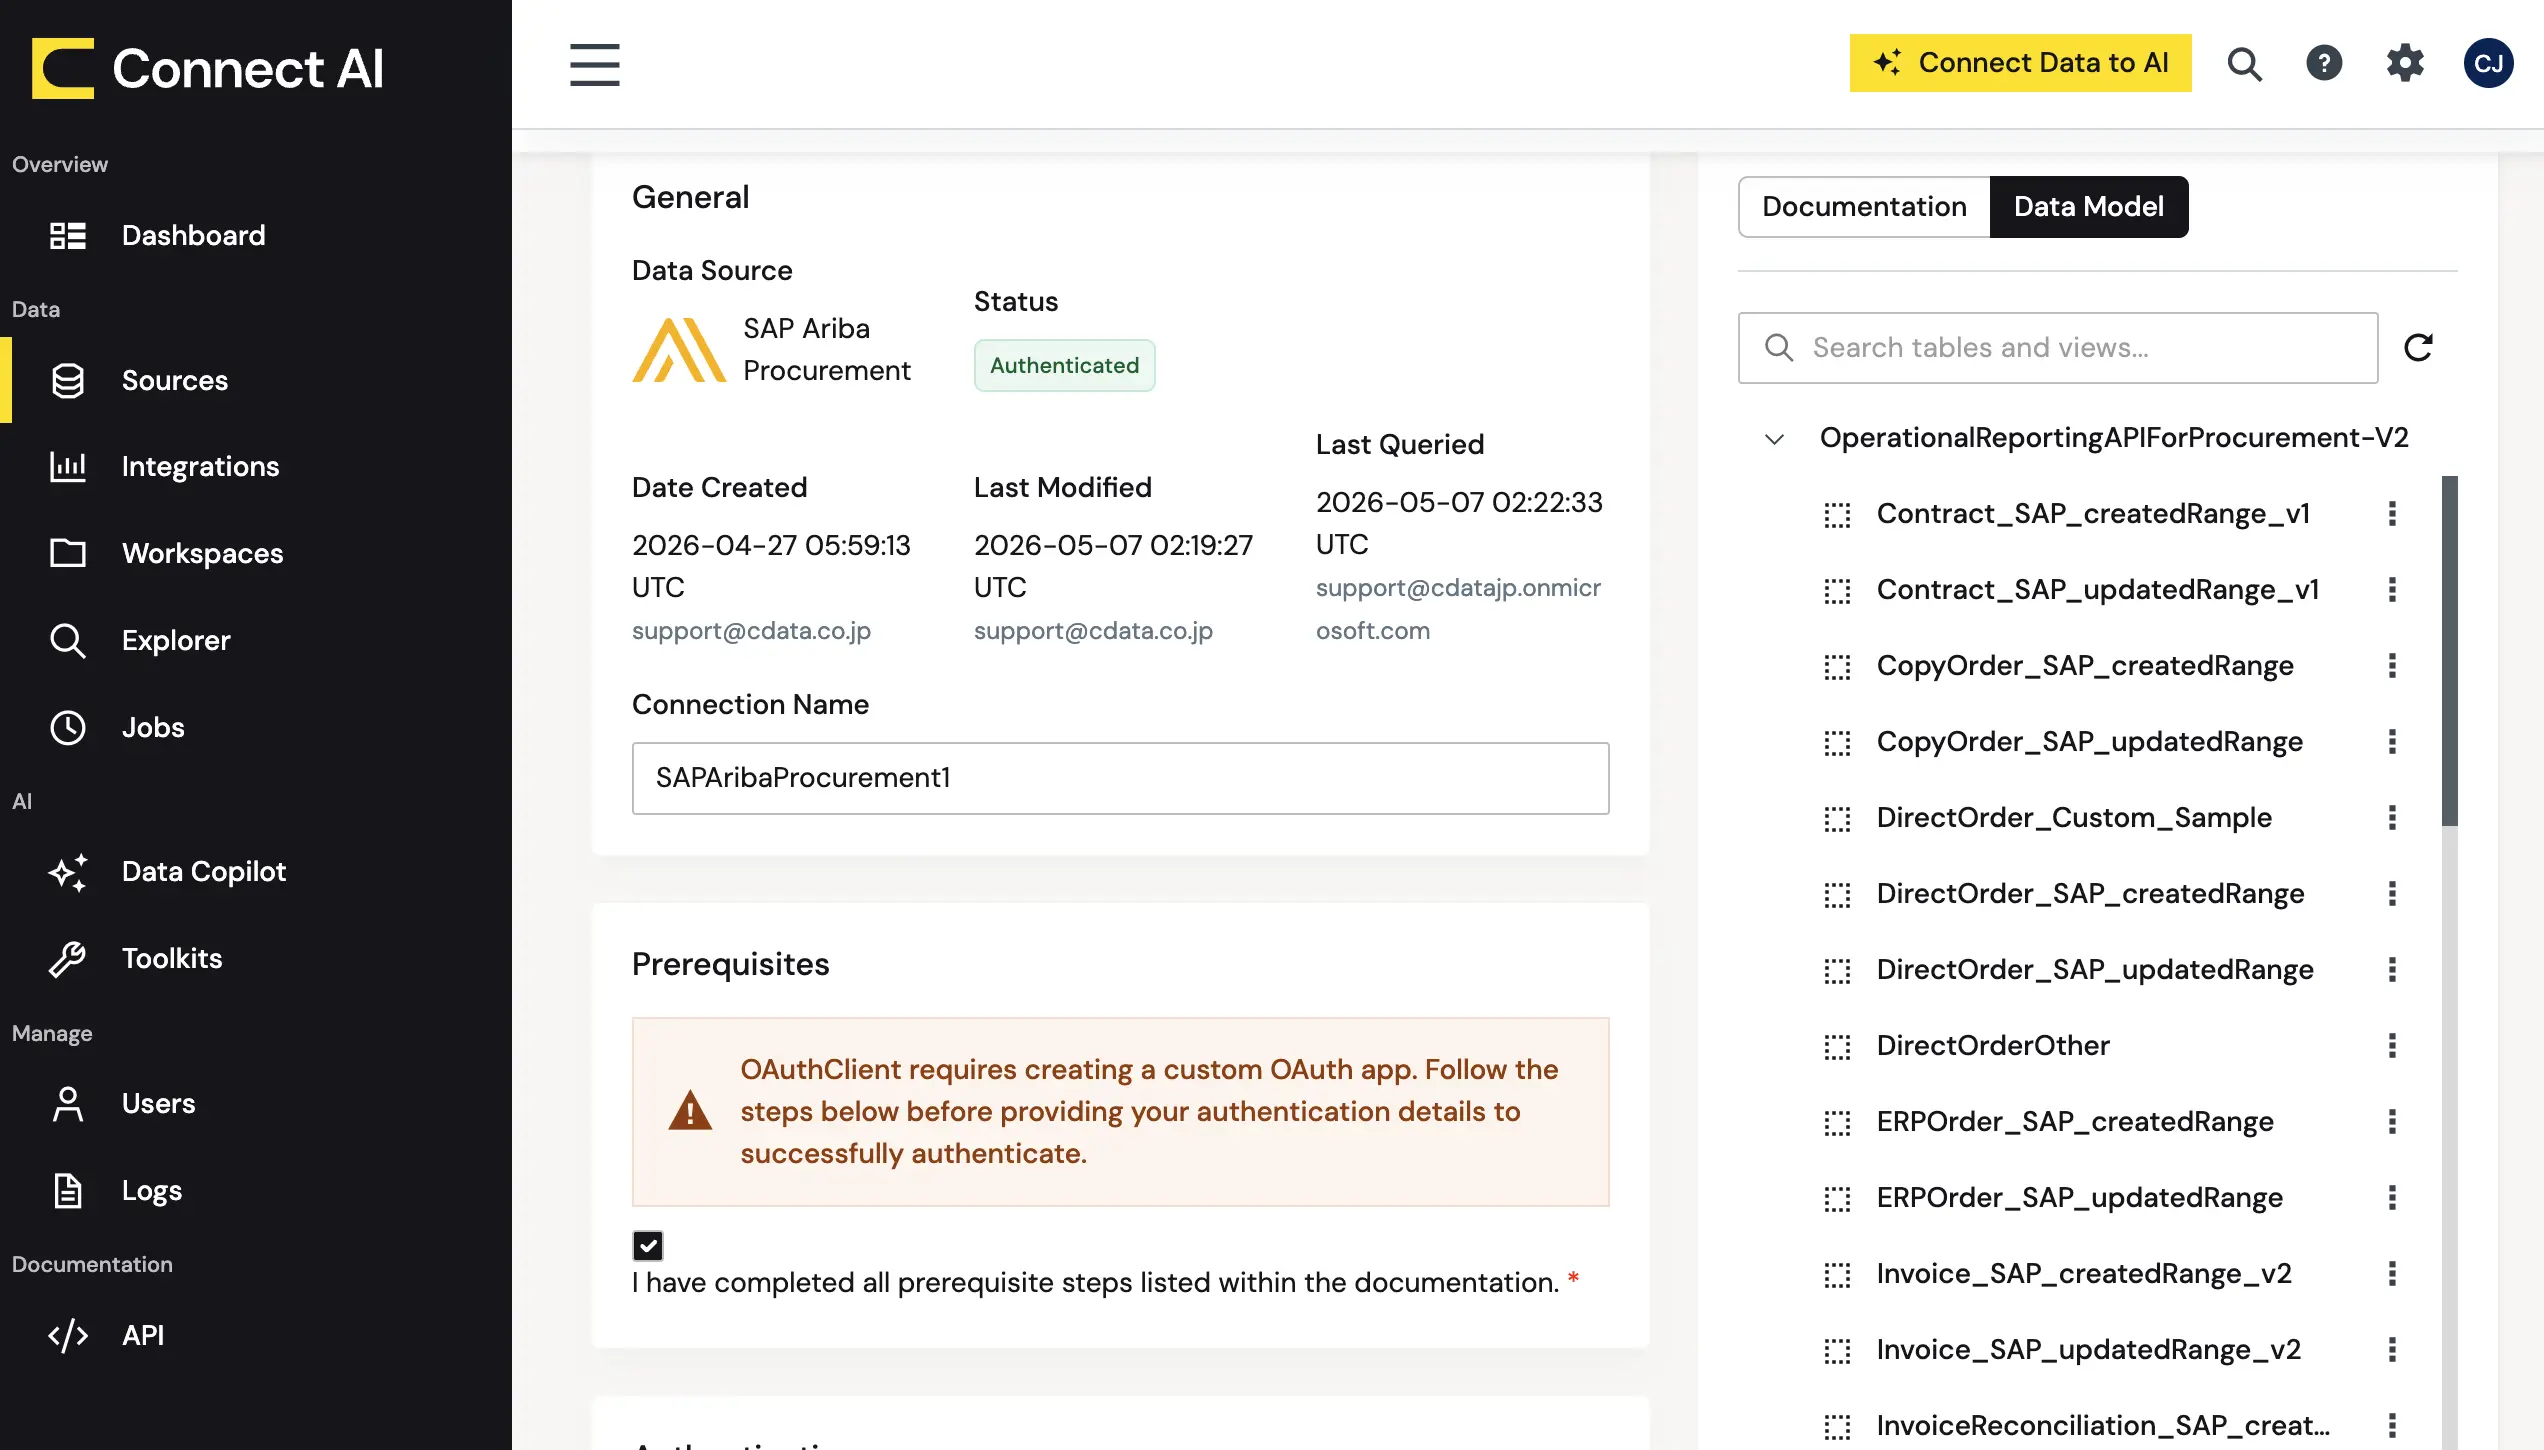Select the CopyOrder_SAP_createdRange table
This screenshot has height=1450, width=2544.
coord(2085,666)
